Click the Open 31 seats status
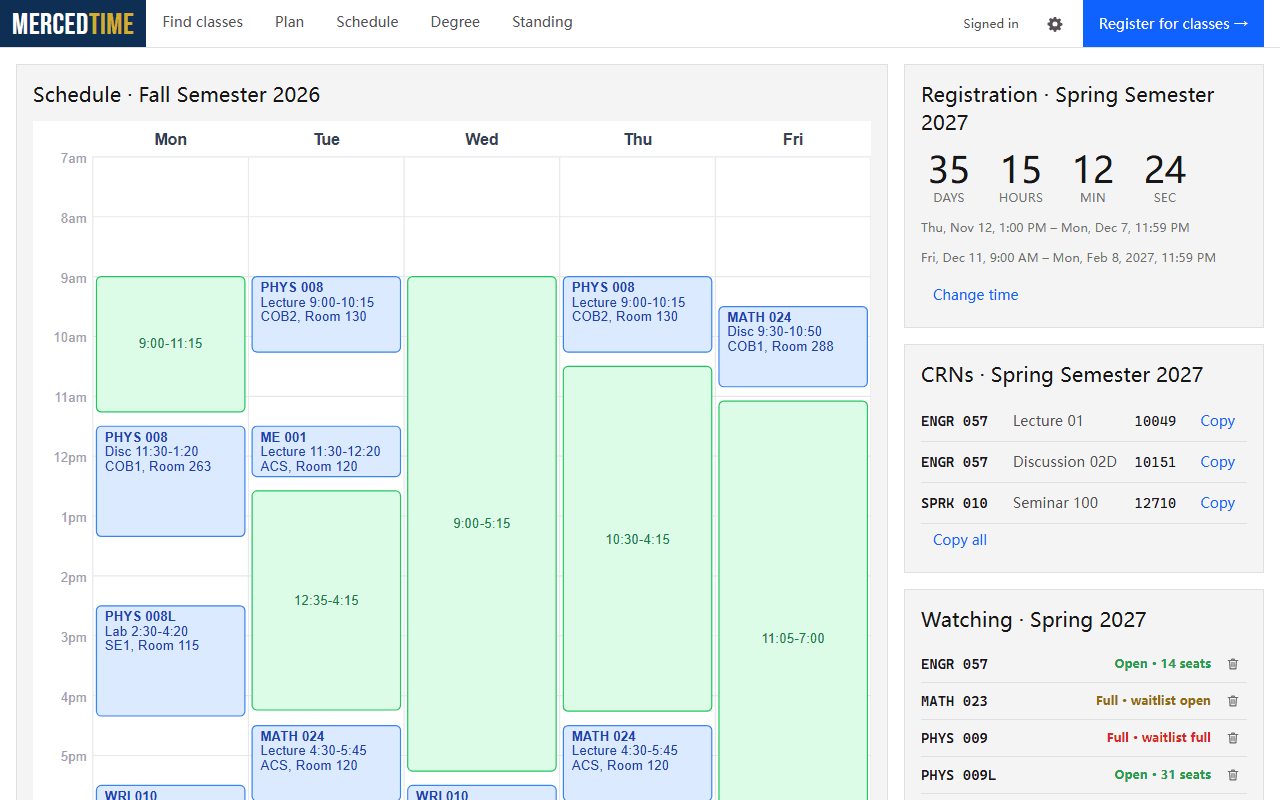Image resolution: width=1280 pixels, height=800 pixels. 1162,775
